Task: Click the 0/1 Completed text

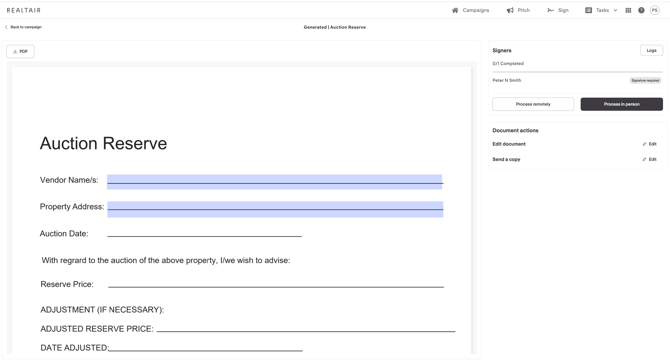Action: (508, 64)
